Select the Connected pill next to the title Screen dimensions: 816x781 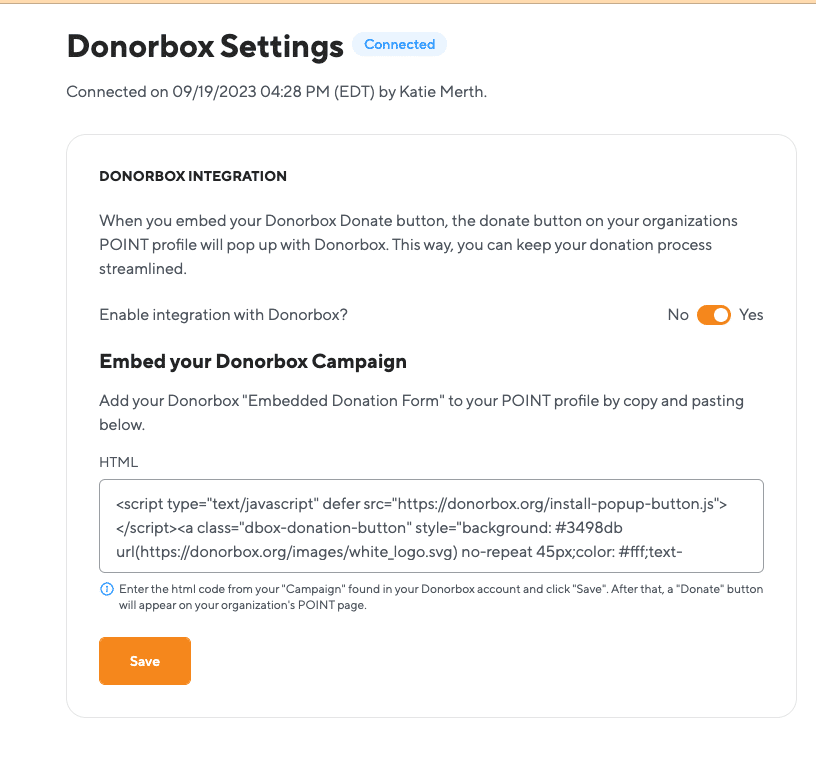click(399, 44)
